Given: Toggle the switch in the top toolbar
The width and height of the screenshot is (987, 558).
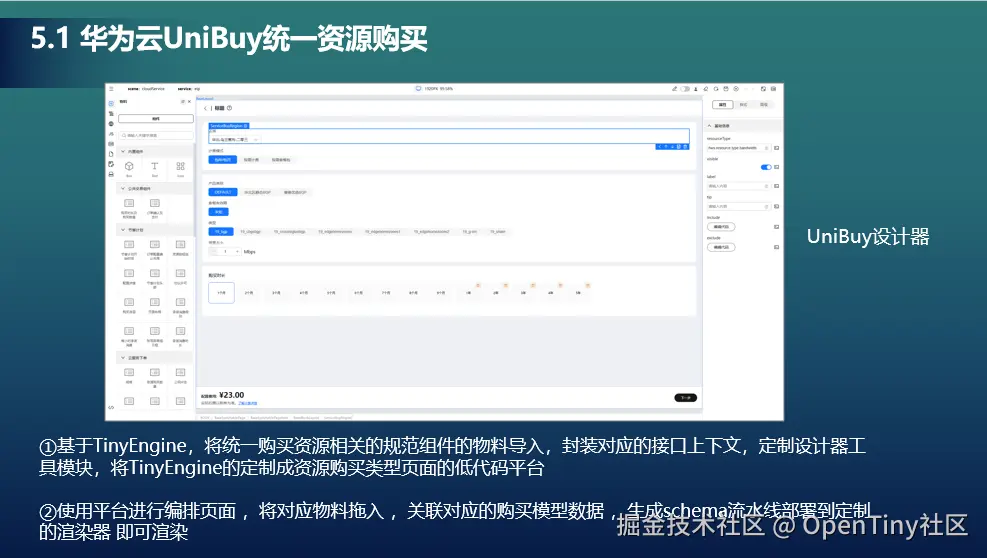Looking at the screenshot, I should click(x=685, y=89).
